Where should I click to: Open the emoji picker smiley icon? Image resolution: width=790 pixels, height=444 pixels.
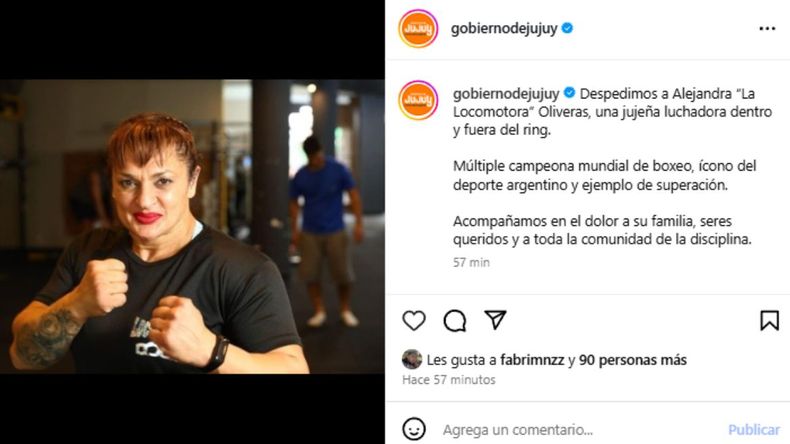tap(414, 429)
